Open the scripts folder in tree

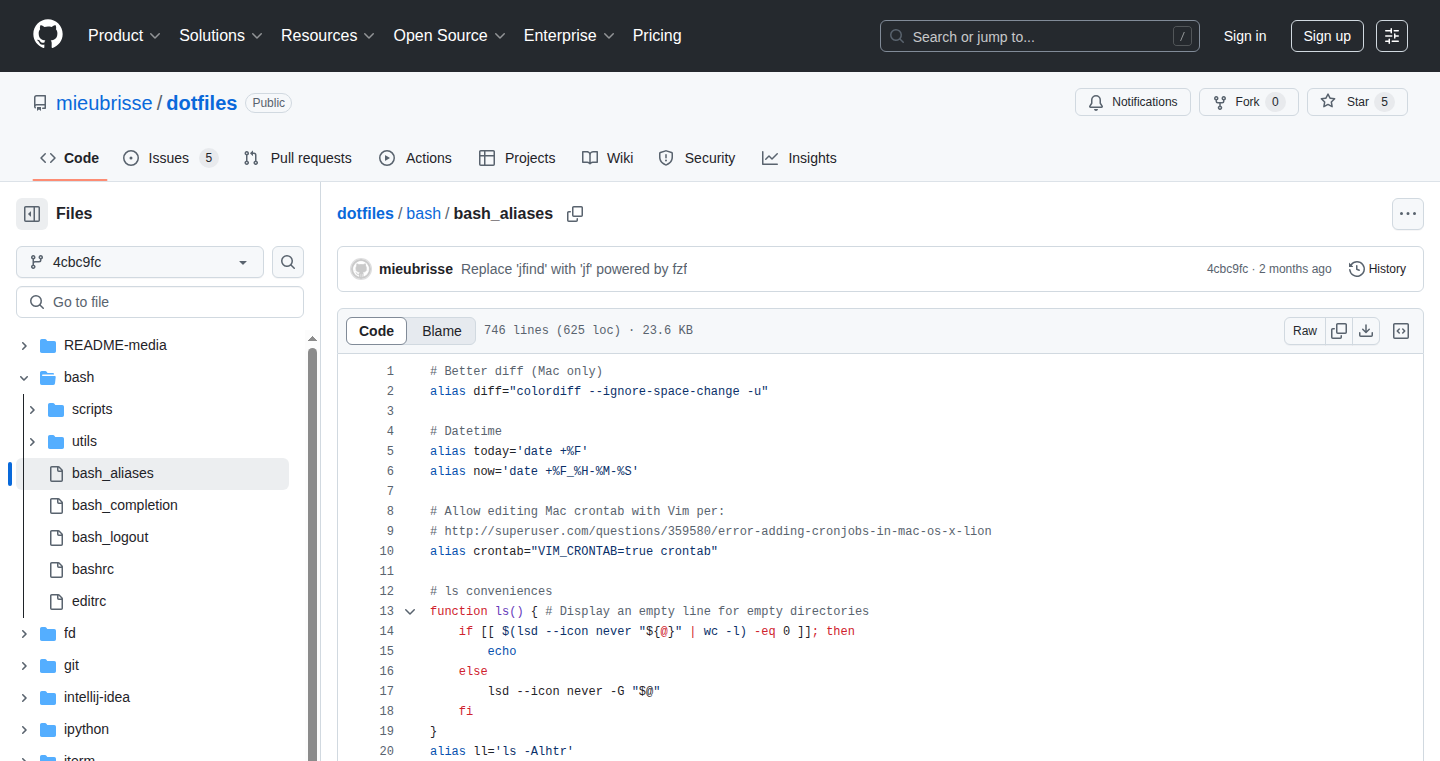point(92,409)
